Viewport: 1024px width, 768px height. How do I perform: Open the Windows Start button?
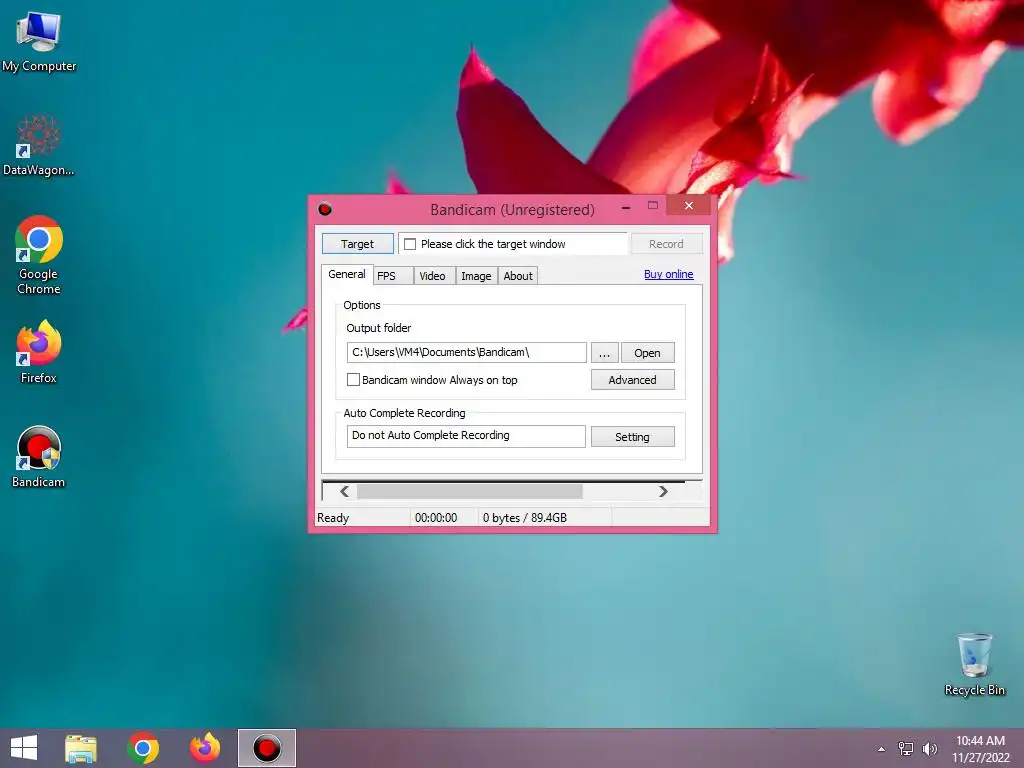24,748
